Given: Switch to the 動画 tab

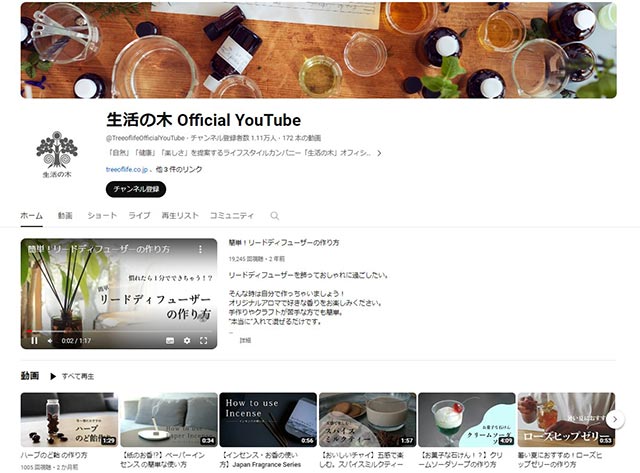Looking at the screenshot, I should pyautogui.click(x=65, y=215).
